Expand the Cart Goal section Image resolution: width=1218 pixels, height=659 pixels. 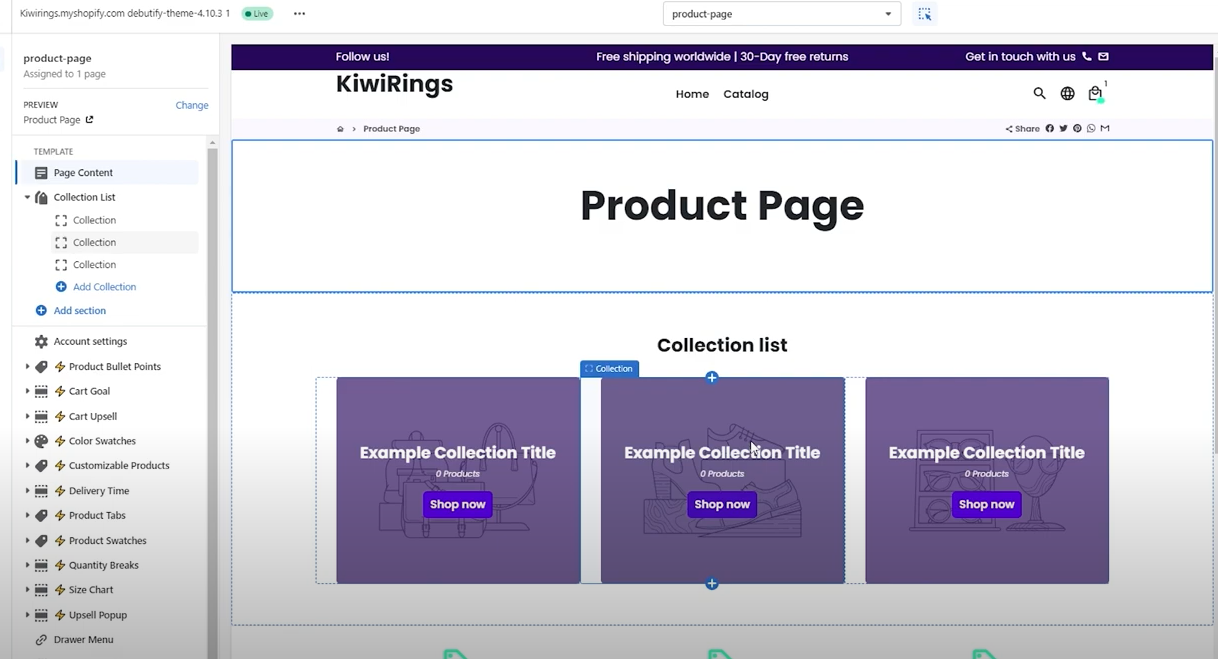[x=27, y=392]
